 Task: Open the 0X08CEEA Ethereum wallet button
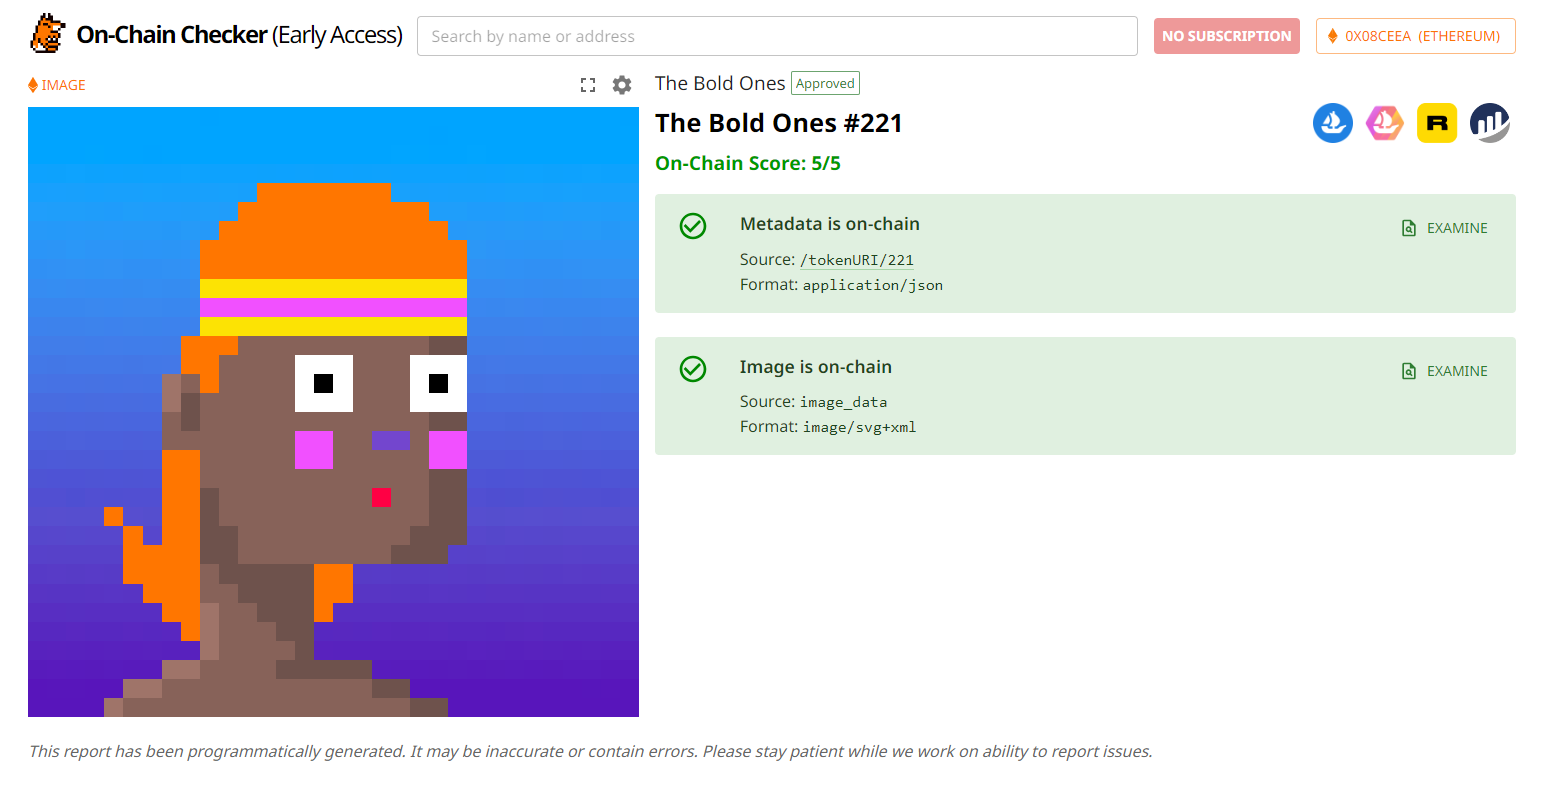(x=1416, y=36)
